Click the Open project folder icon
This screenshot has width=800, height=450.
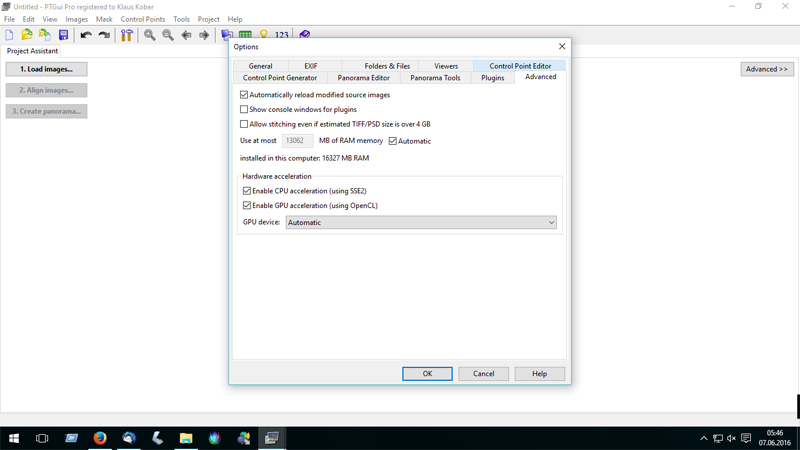(27, 35)
